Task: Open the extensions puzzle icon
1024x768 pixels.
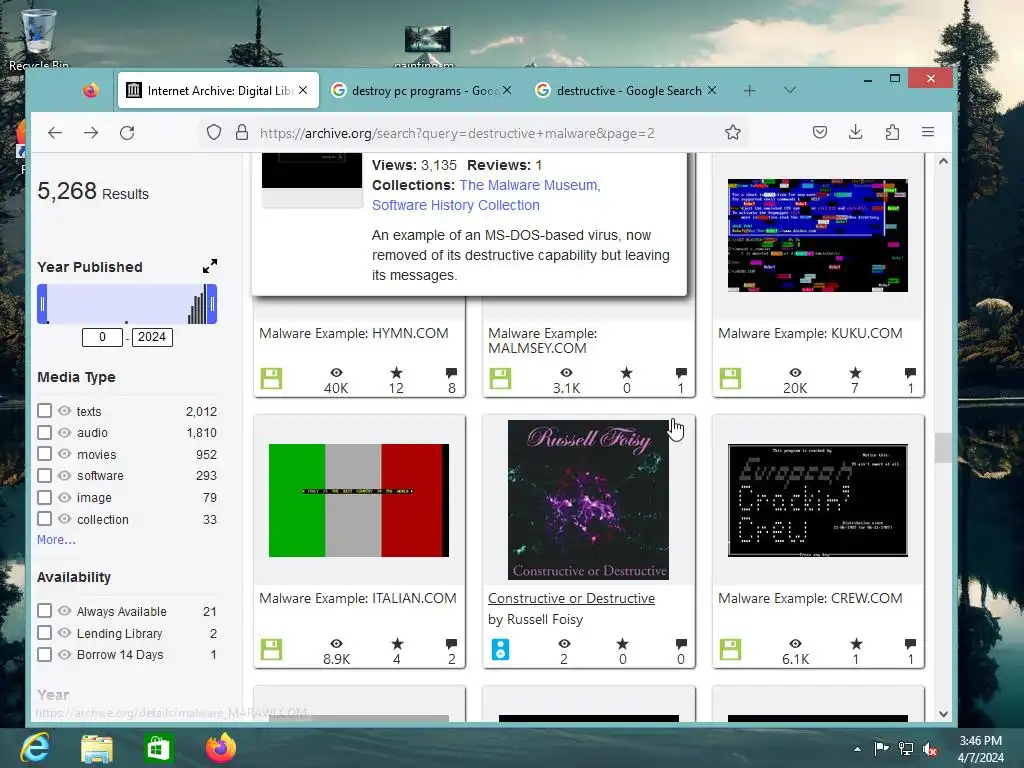Action: coord(892,133)
